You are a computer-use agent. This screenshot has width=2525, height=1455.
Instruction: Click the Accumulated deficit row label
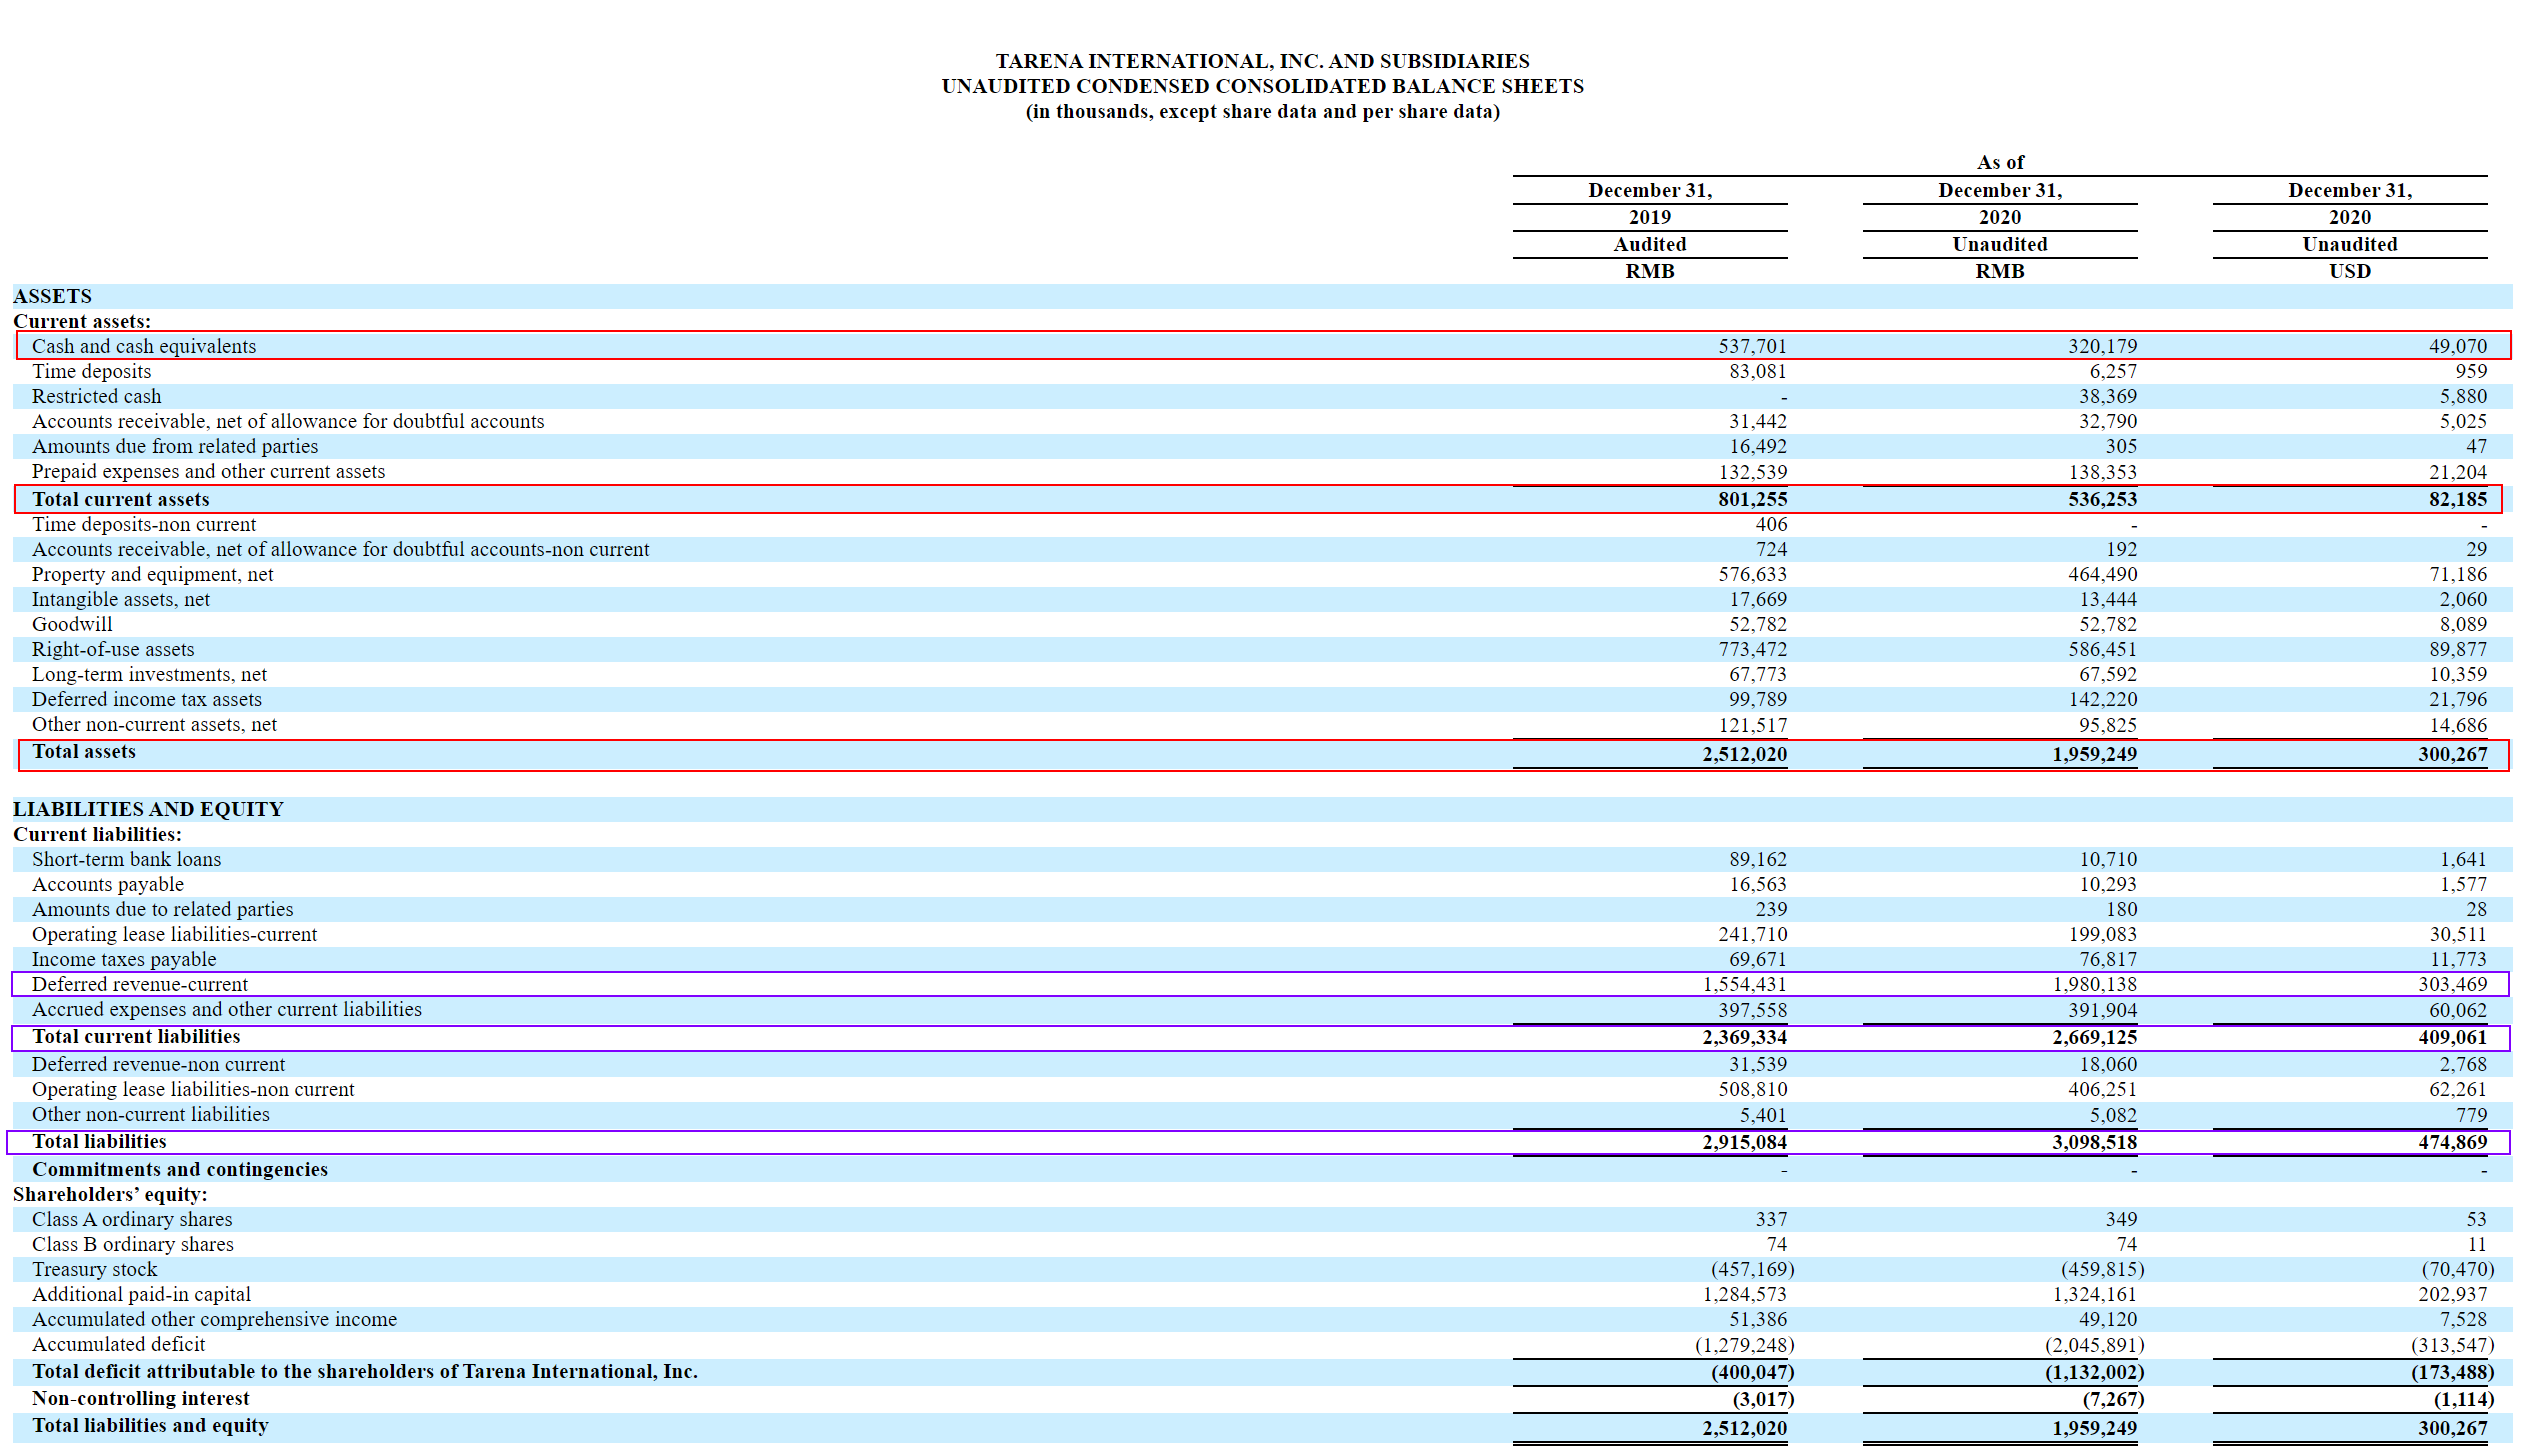tap(118, 1344)
